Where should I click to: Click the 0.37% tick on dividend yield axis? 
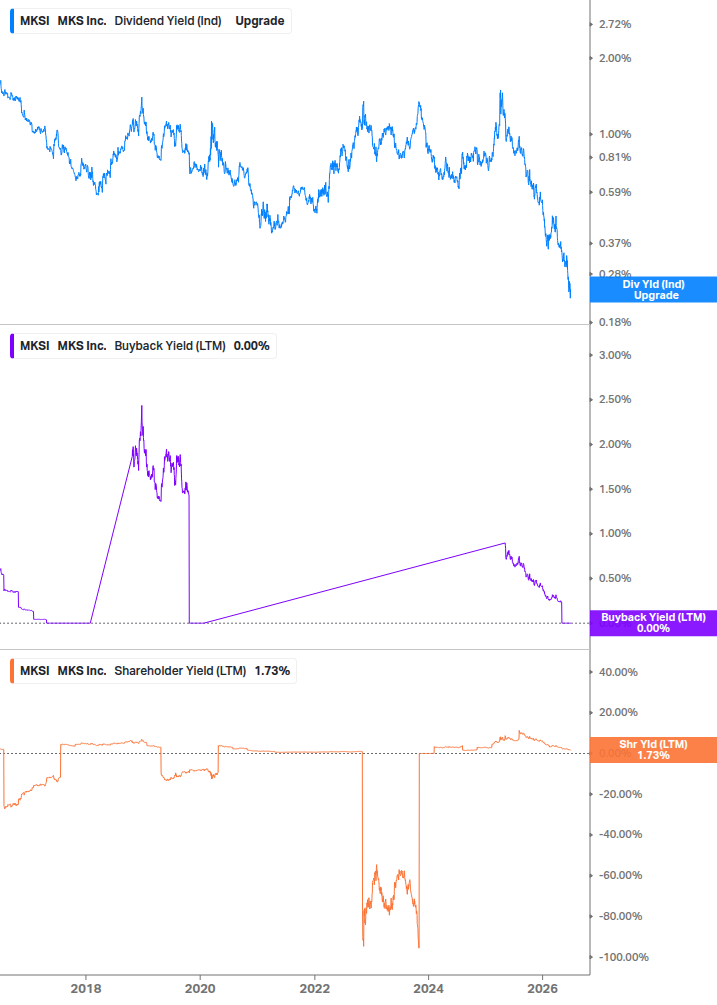[x=614, y=244]
